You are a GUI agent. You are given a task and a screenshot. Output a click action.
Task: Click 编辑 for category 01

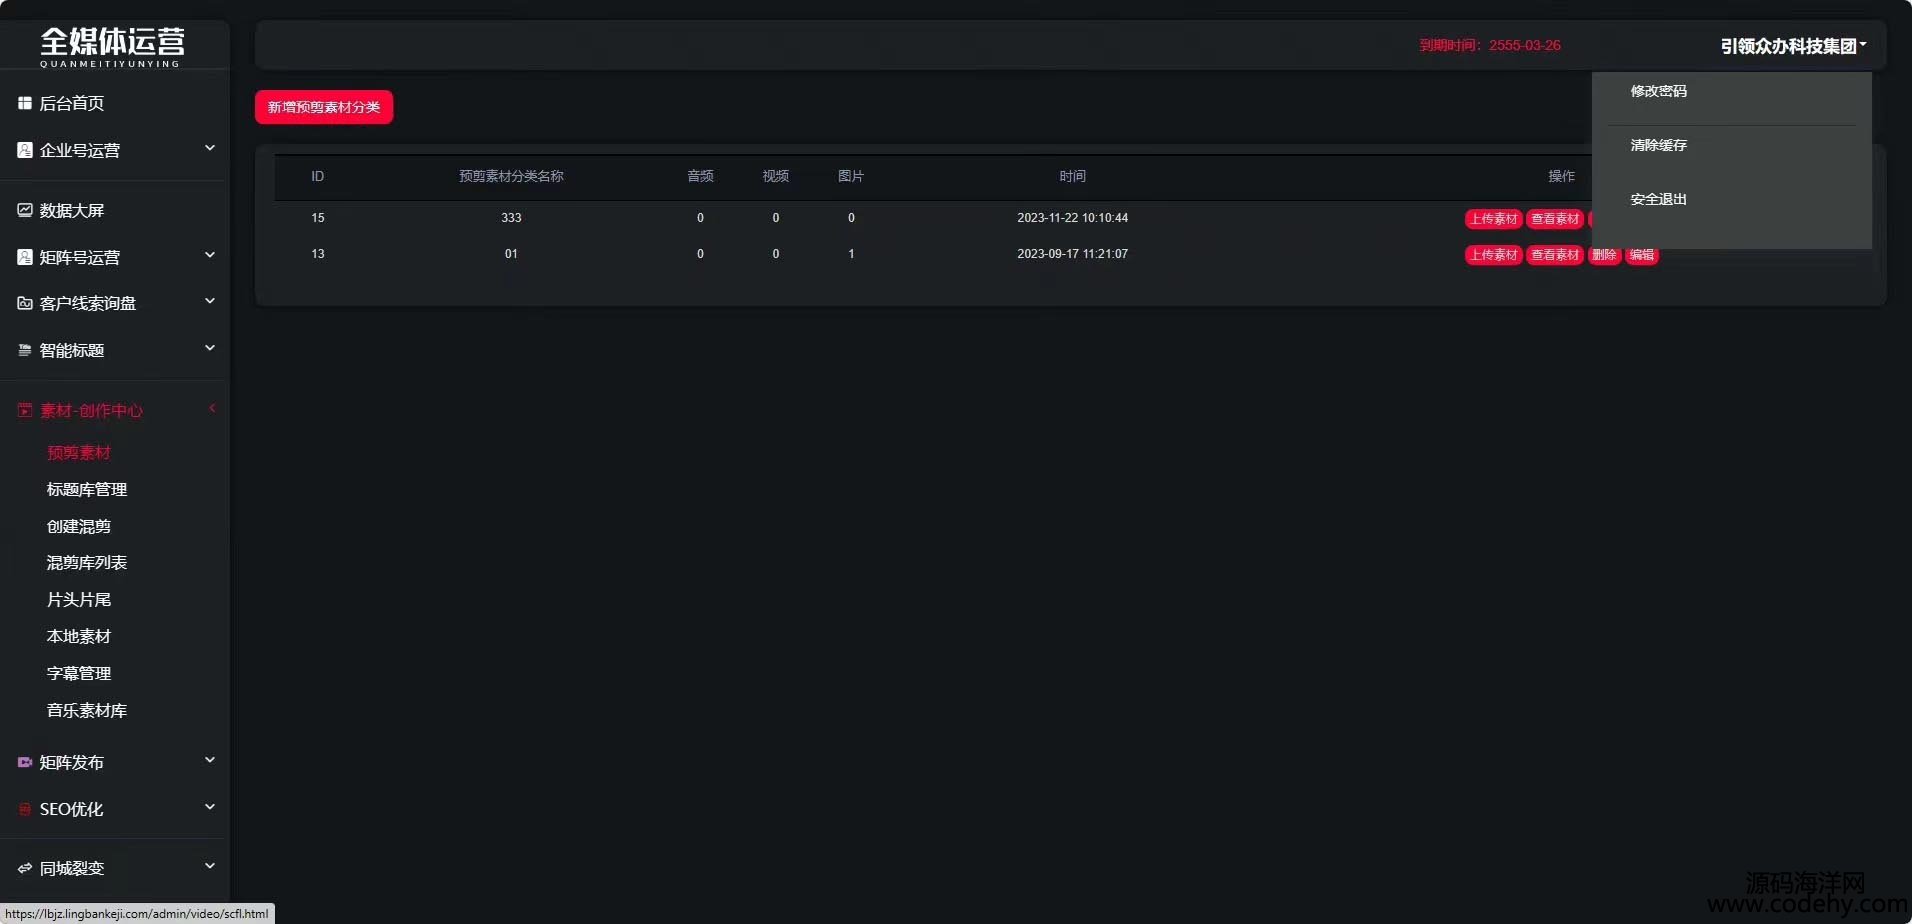(1641, 255)
